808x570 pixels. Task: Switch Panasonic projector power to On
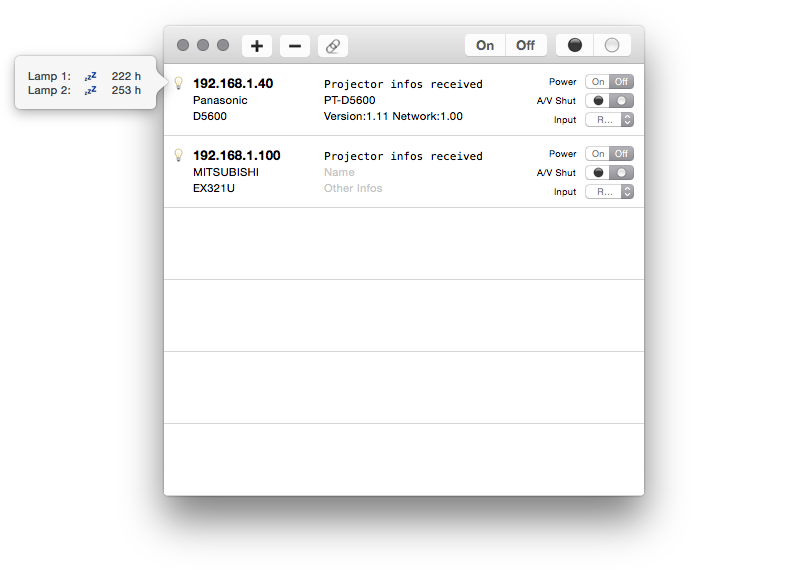point(598,82)
